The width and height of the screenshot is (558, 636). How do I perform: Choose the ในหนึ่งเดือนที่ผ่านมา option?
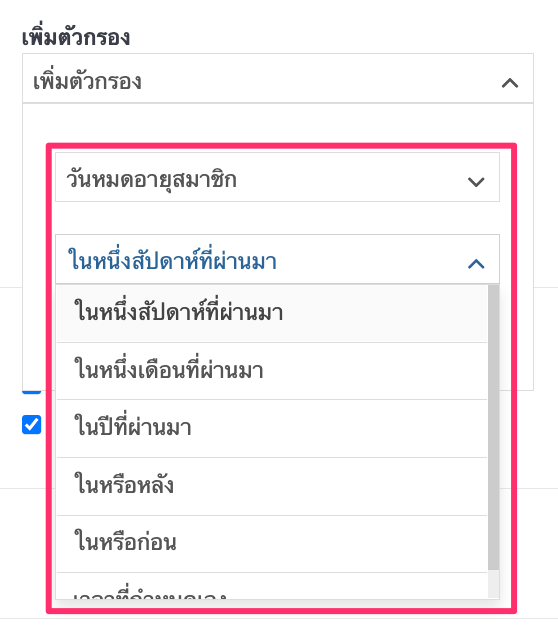pos(272,371)
